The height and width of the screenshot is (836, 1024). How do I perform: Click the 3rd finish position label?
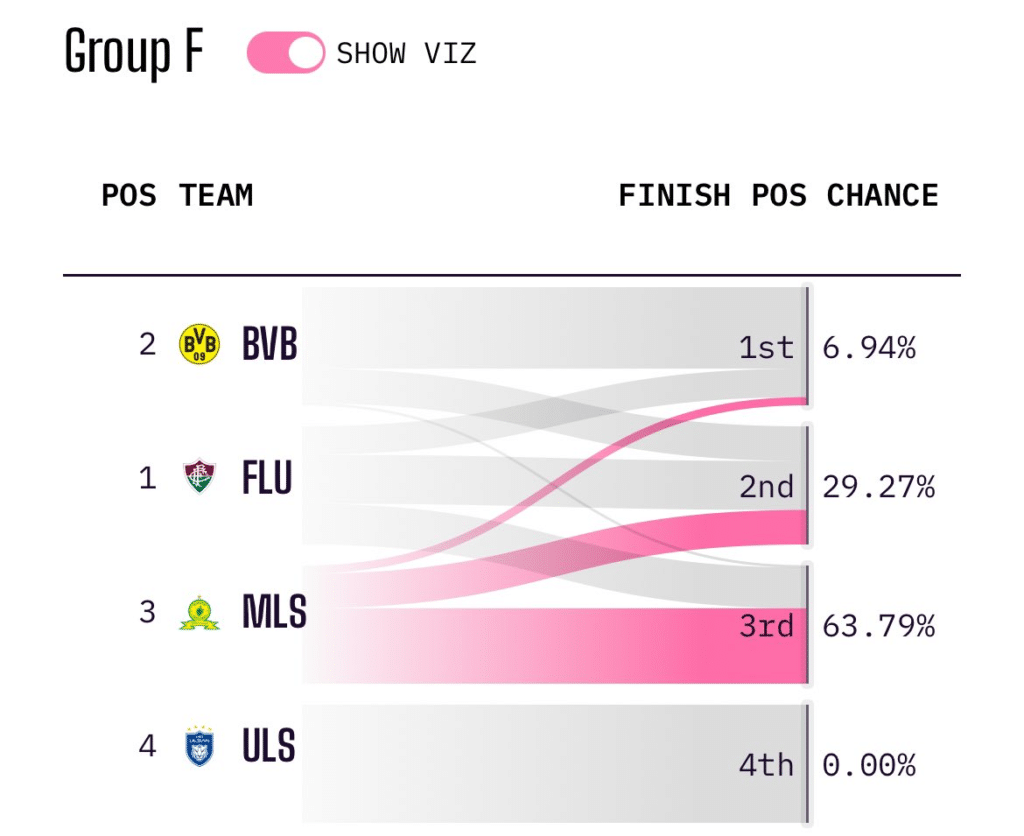[x=766, y=626]
